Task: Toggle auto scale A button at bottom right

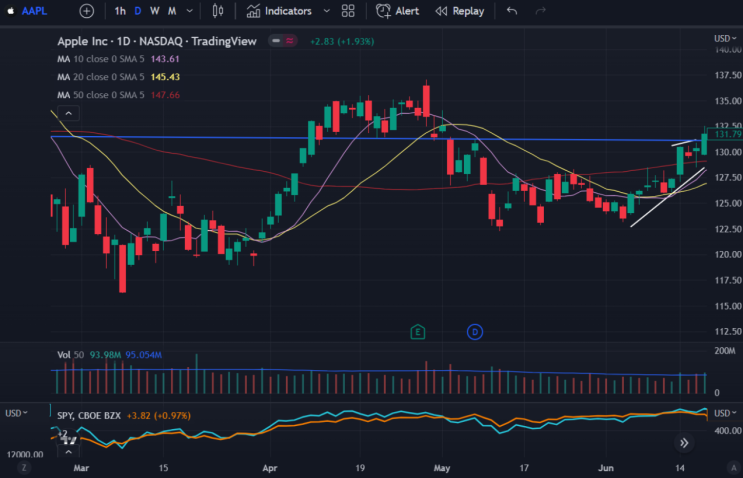Action: point(734,468)
